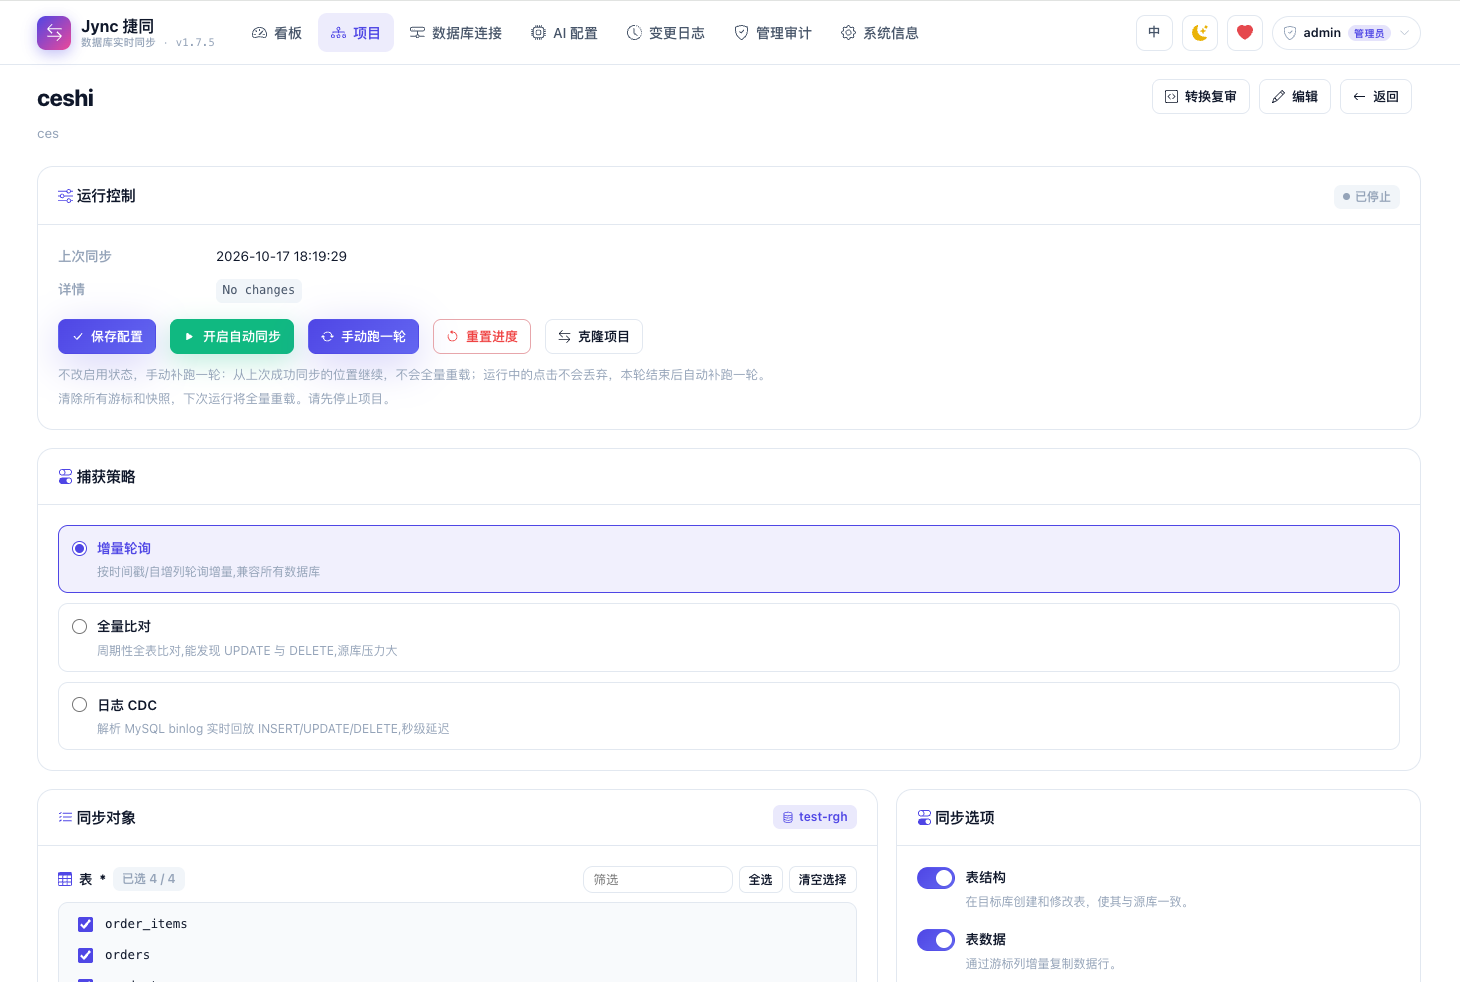Select the 全量比对 radio option

(x=80, y=626)
